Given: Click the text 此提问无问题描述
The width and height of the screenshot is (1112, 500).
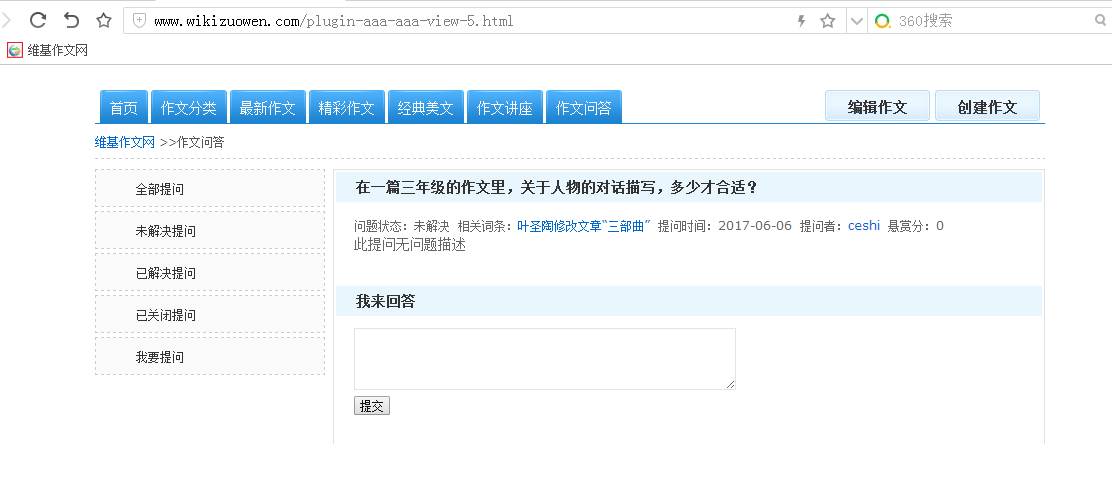Looking at the screenshot, I should point(410,245).
